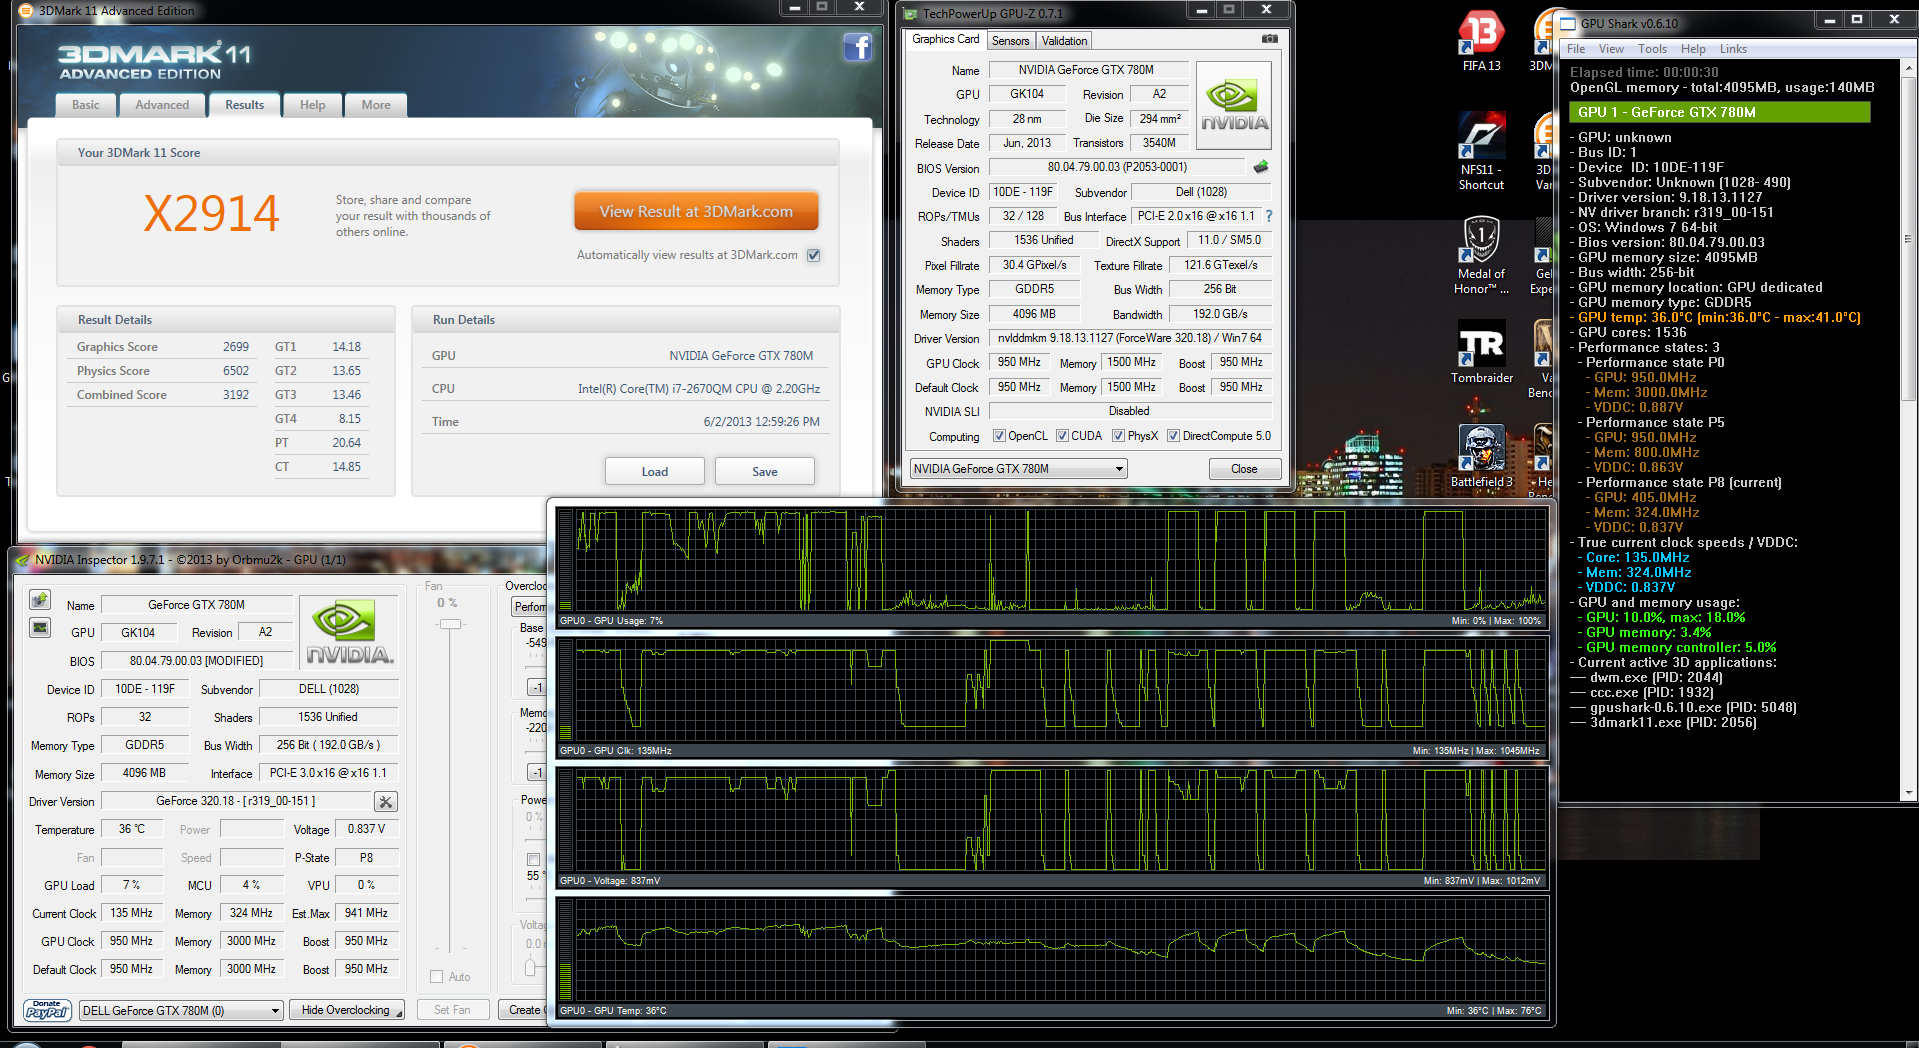Open the GPU selection dropdown in GPU-Z
1919x1048 pixels.
(x=1018, y=469)
